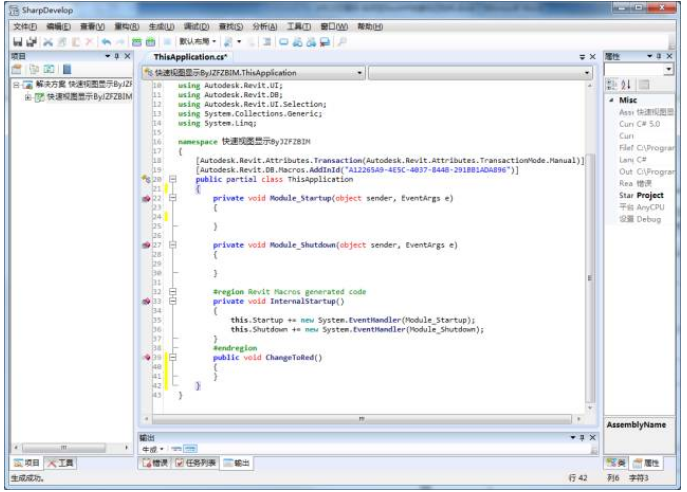The image size is (687, 492).
Task: Collapse the ThisApplication class fold marker
Action: click(173, 180)
